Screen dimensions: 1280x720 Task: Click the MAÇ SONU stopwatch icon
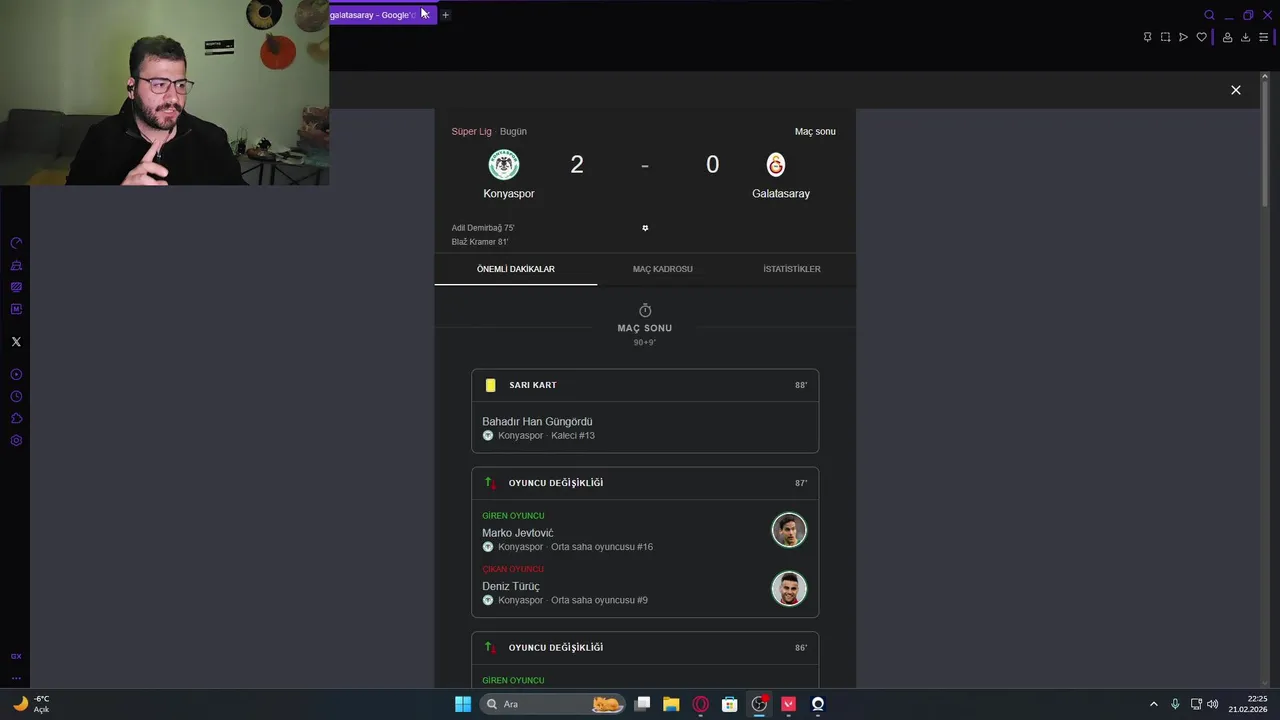(x=645, y=311)
